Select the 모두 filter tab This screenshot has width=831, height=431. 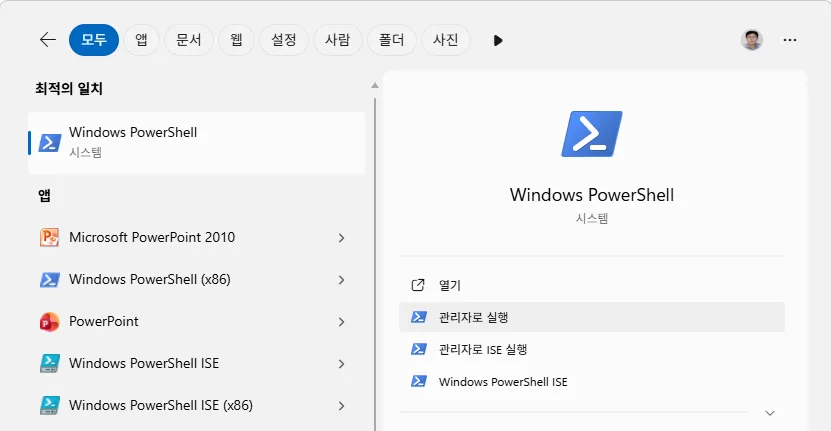click(x=94, y=40)
